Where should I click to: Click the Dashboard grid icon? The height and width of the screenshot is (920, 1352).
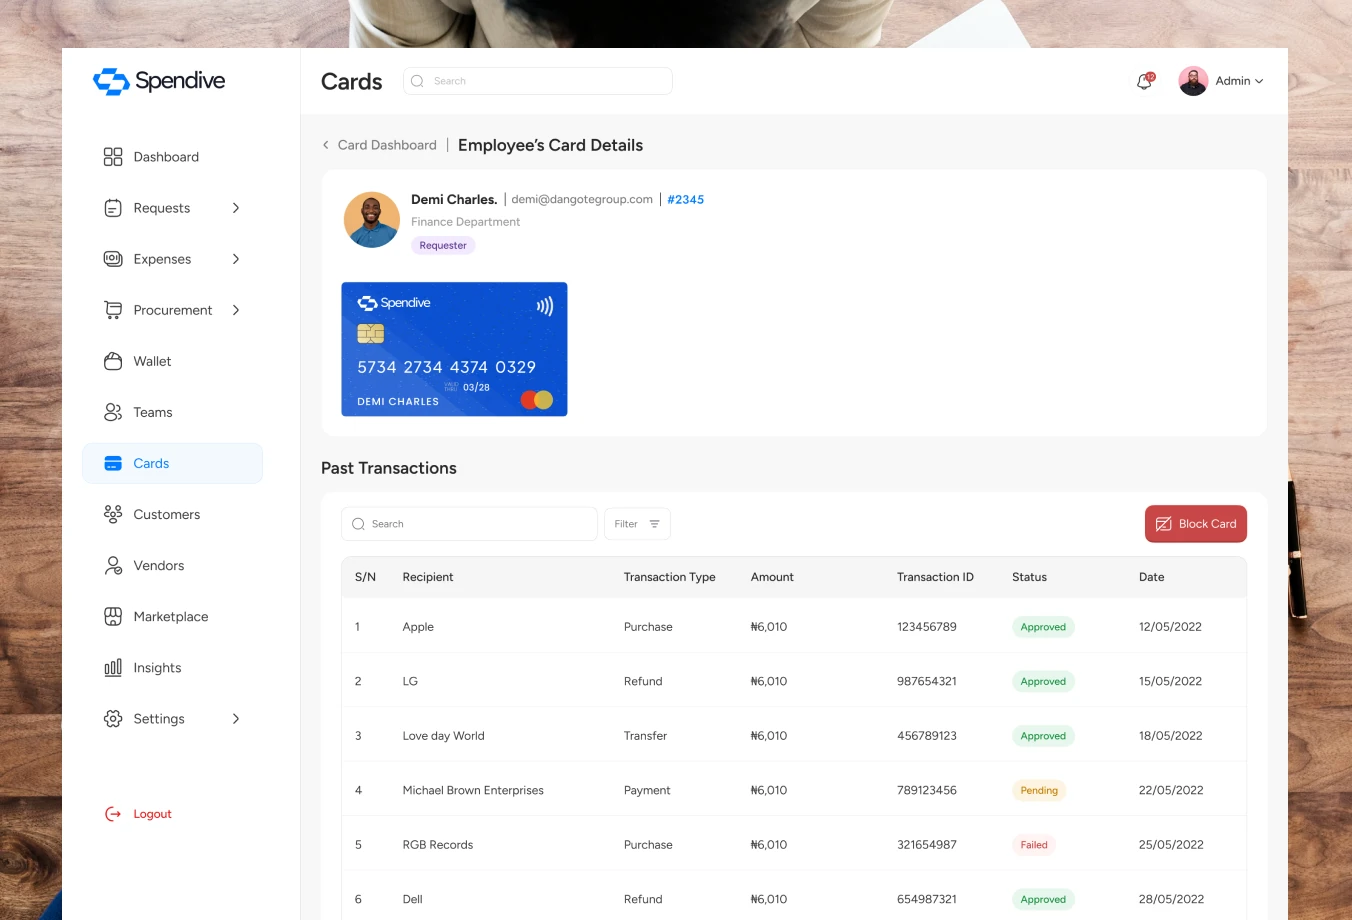(x=113, y=157)
